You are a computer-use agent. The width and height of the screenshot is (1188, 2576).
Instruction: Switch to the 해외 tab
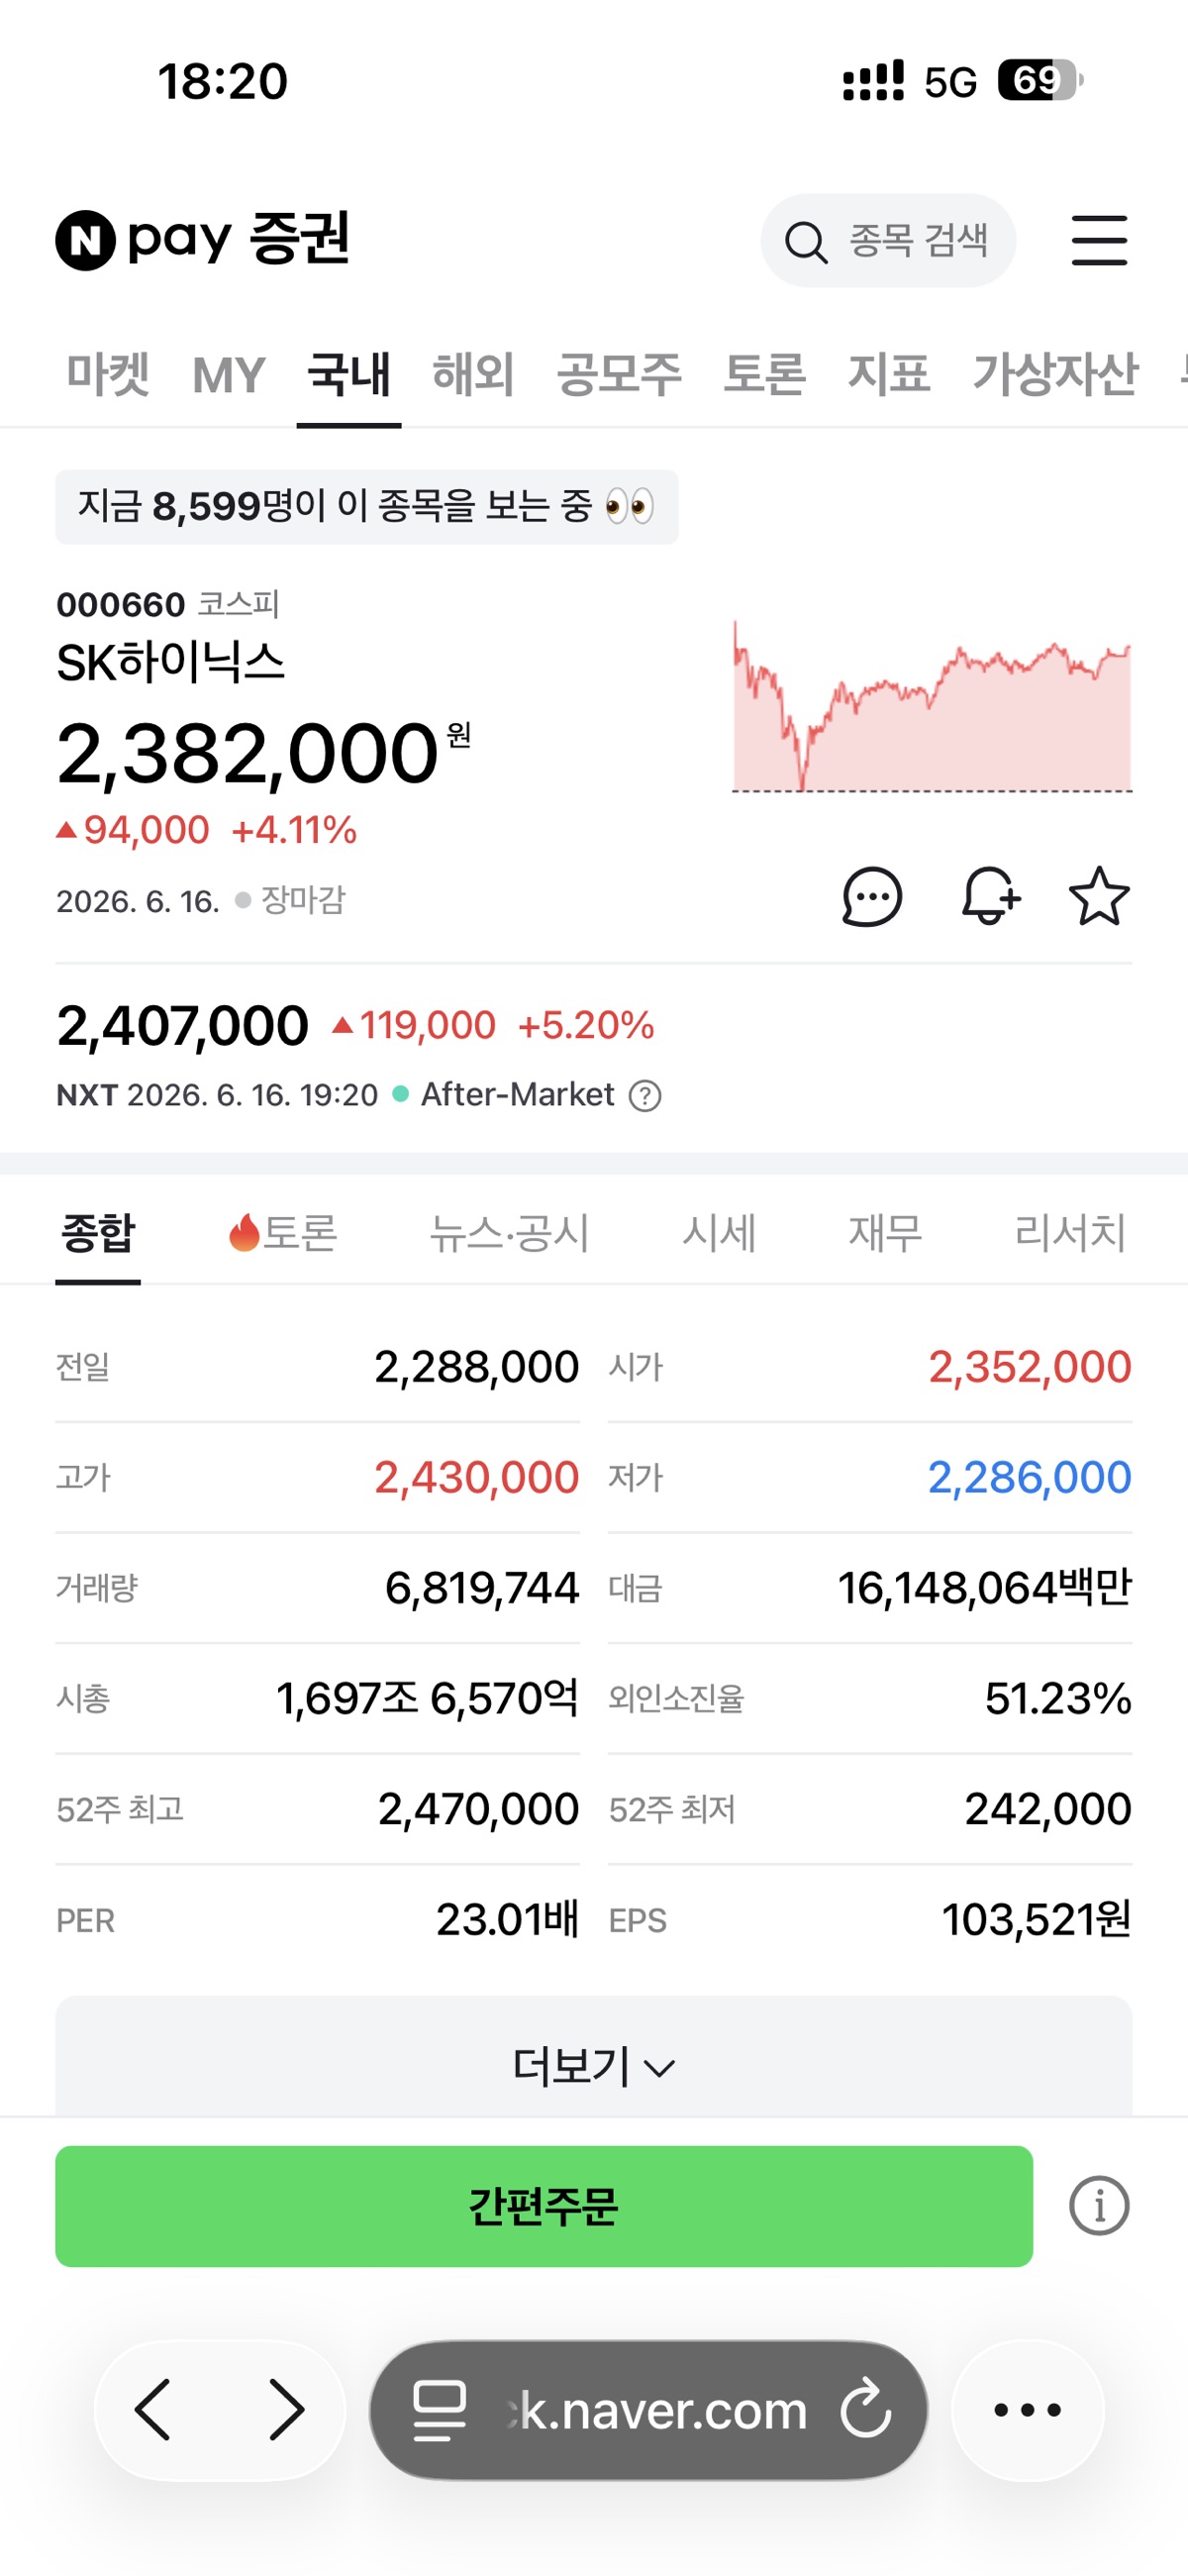473,375
